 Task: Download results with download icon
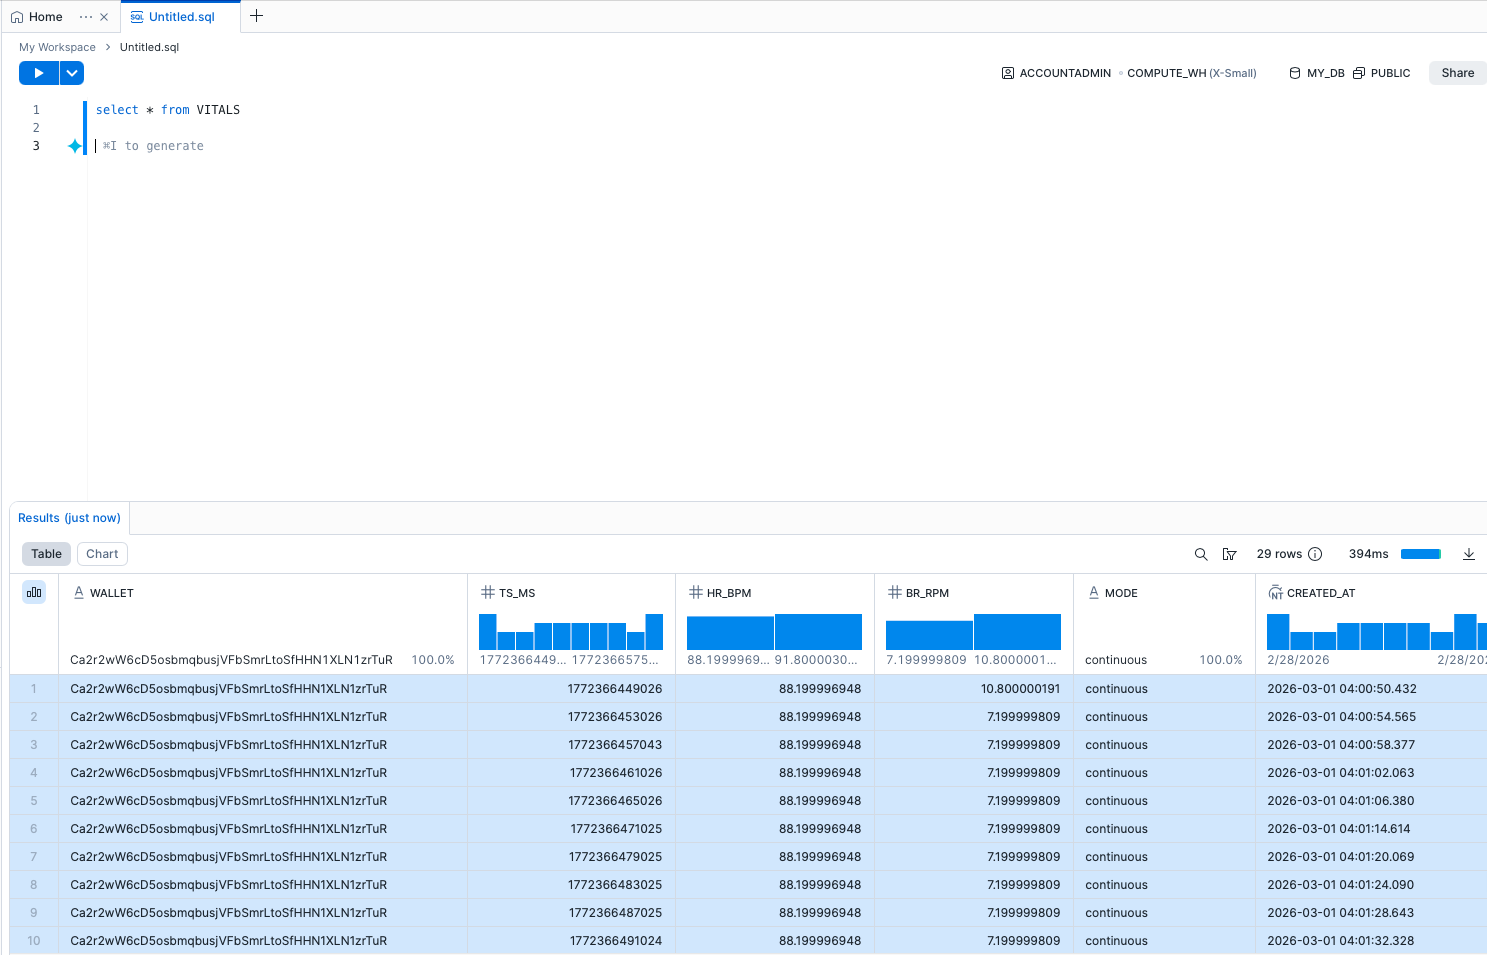pos(1469,554)
